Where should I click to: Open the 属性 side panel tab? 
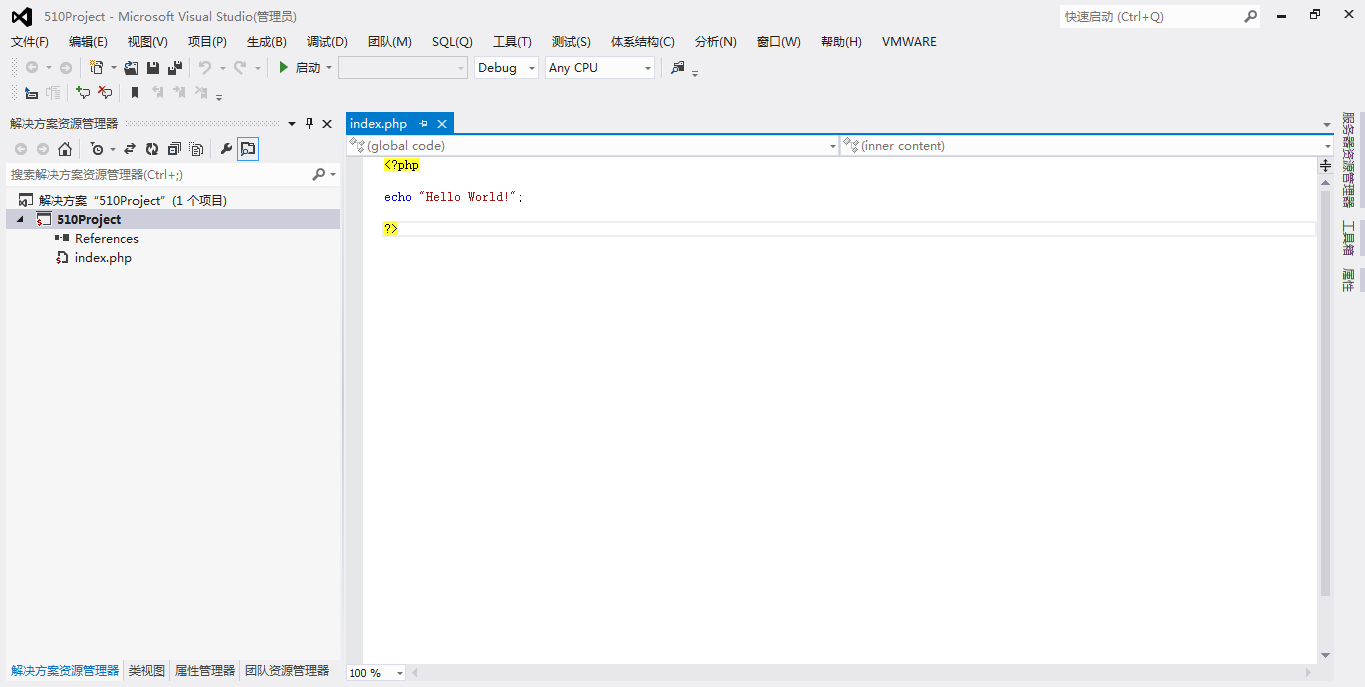coord(1348,280)
